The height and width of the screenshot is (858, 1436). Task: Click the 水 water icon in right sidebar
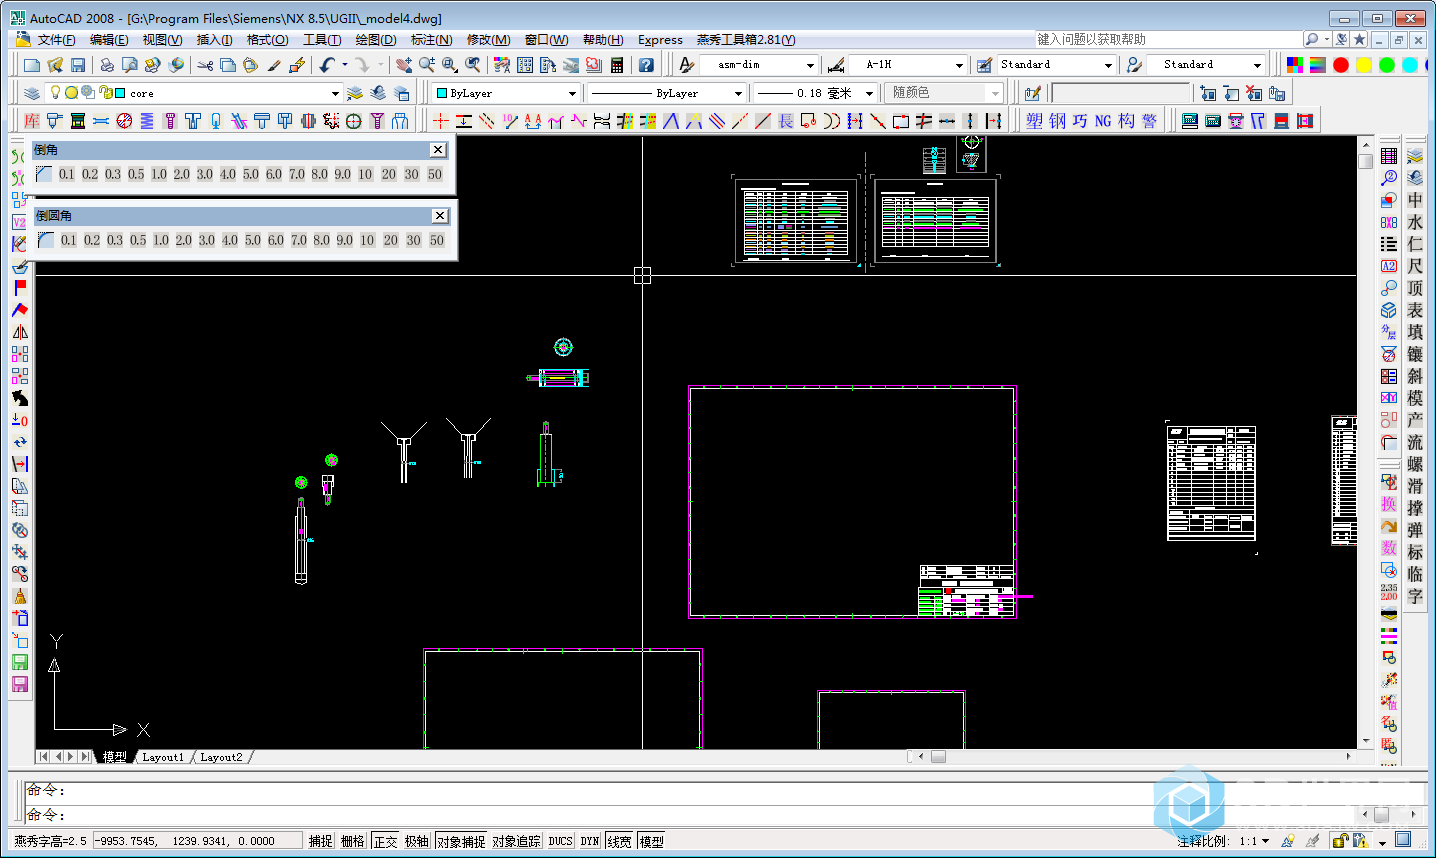(1415, 222)
